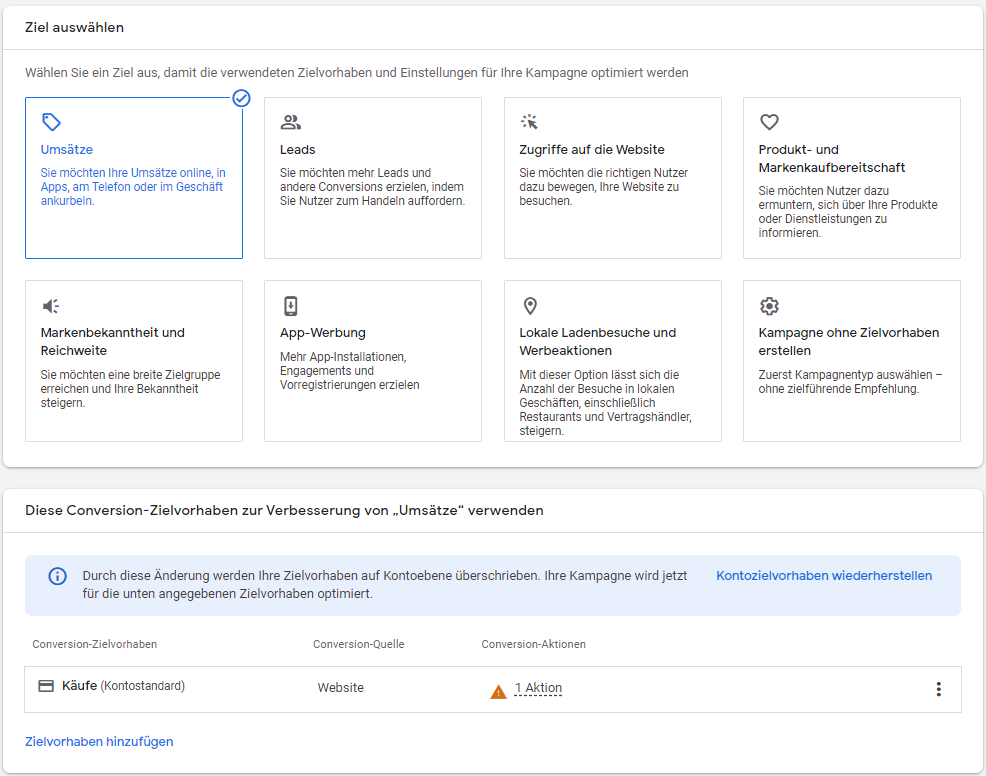Select the Zugriffe auf die Website goal
The image size is (986, 776).
[x=612, y=177]
